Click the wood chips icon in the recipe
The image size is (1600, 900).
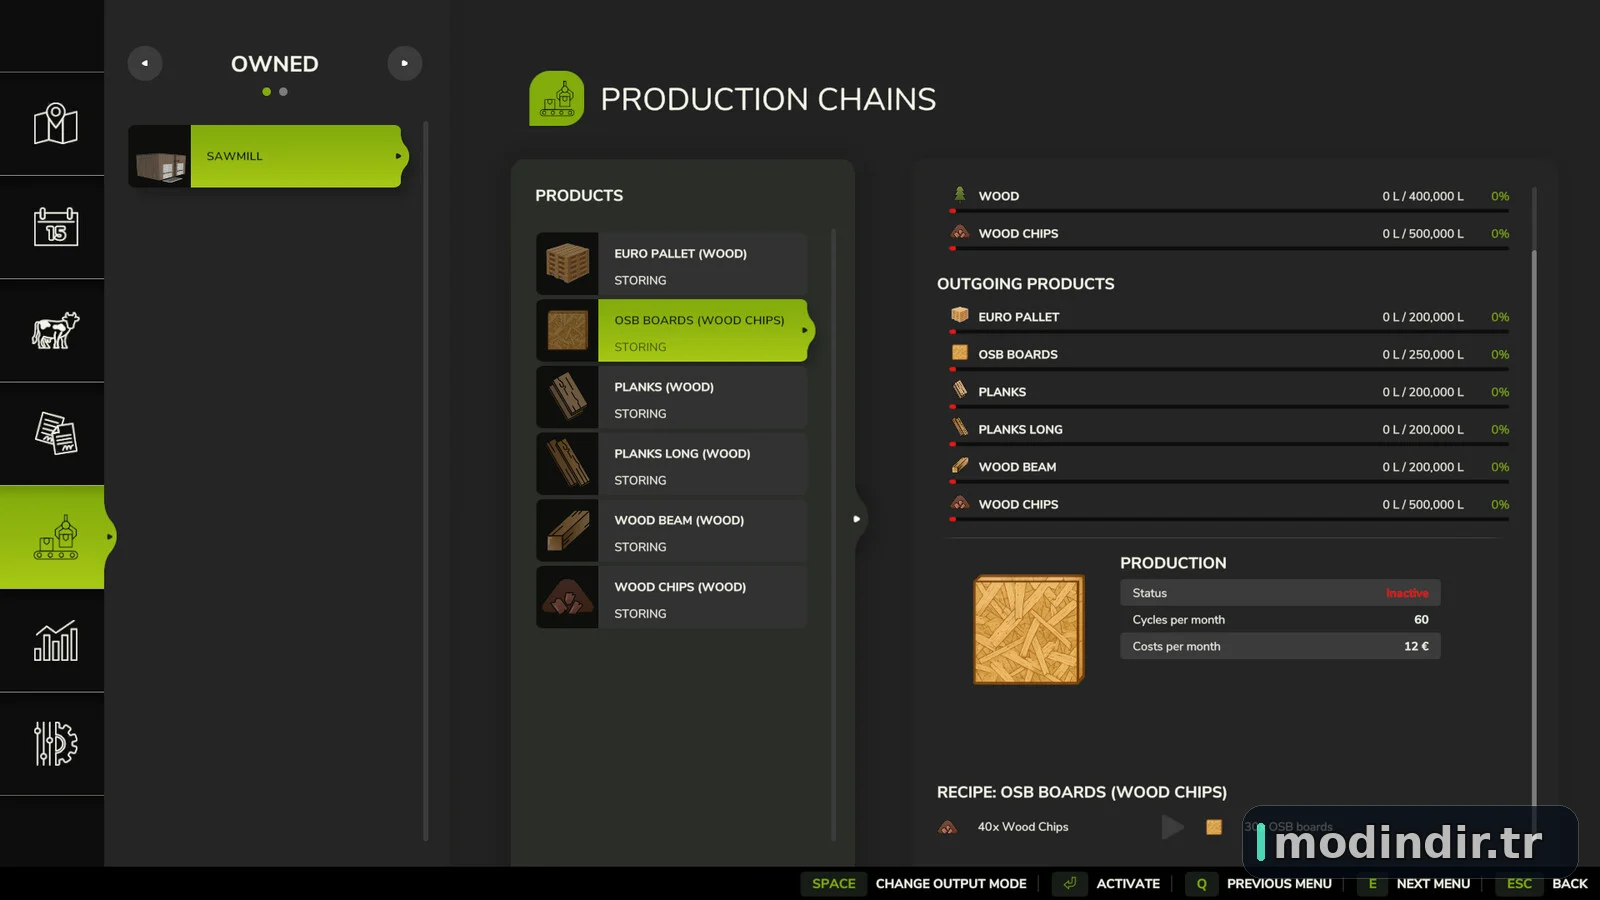[948, 827]
